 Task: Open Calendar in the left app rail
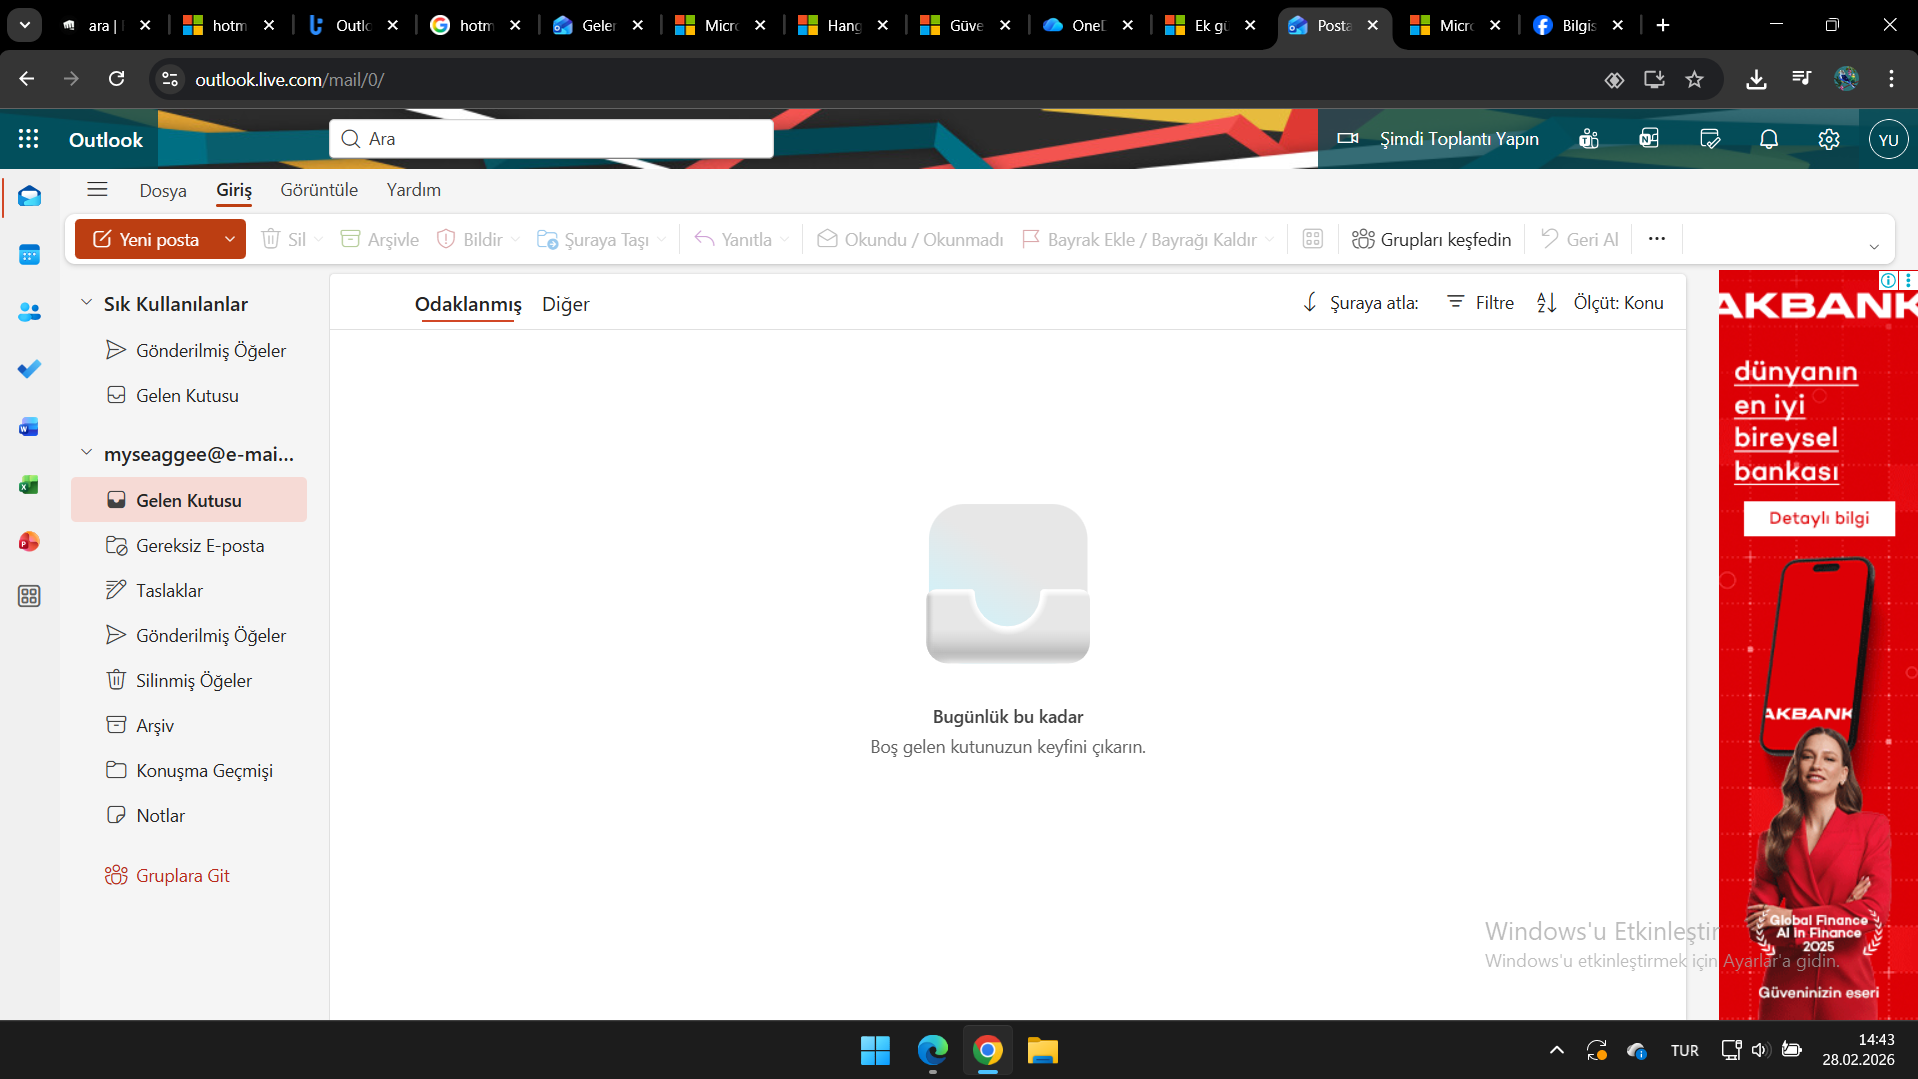(x=29, y=255)
